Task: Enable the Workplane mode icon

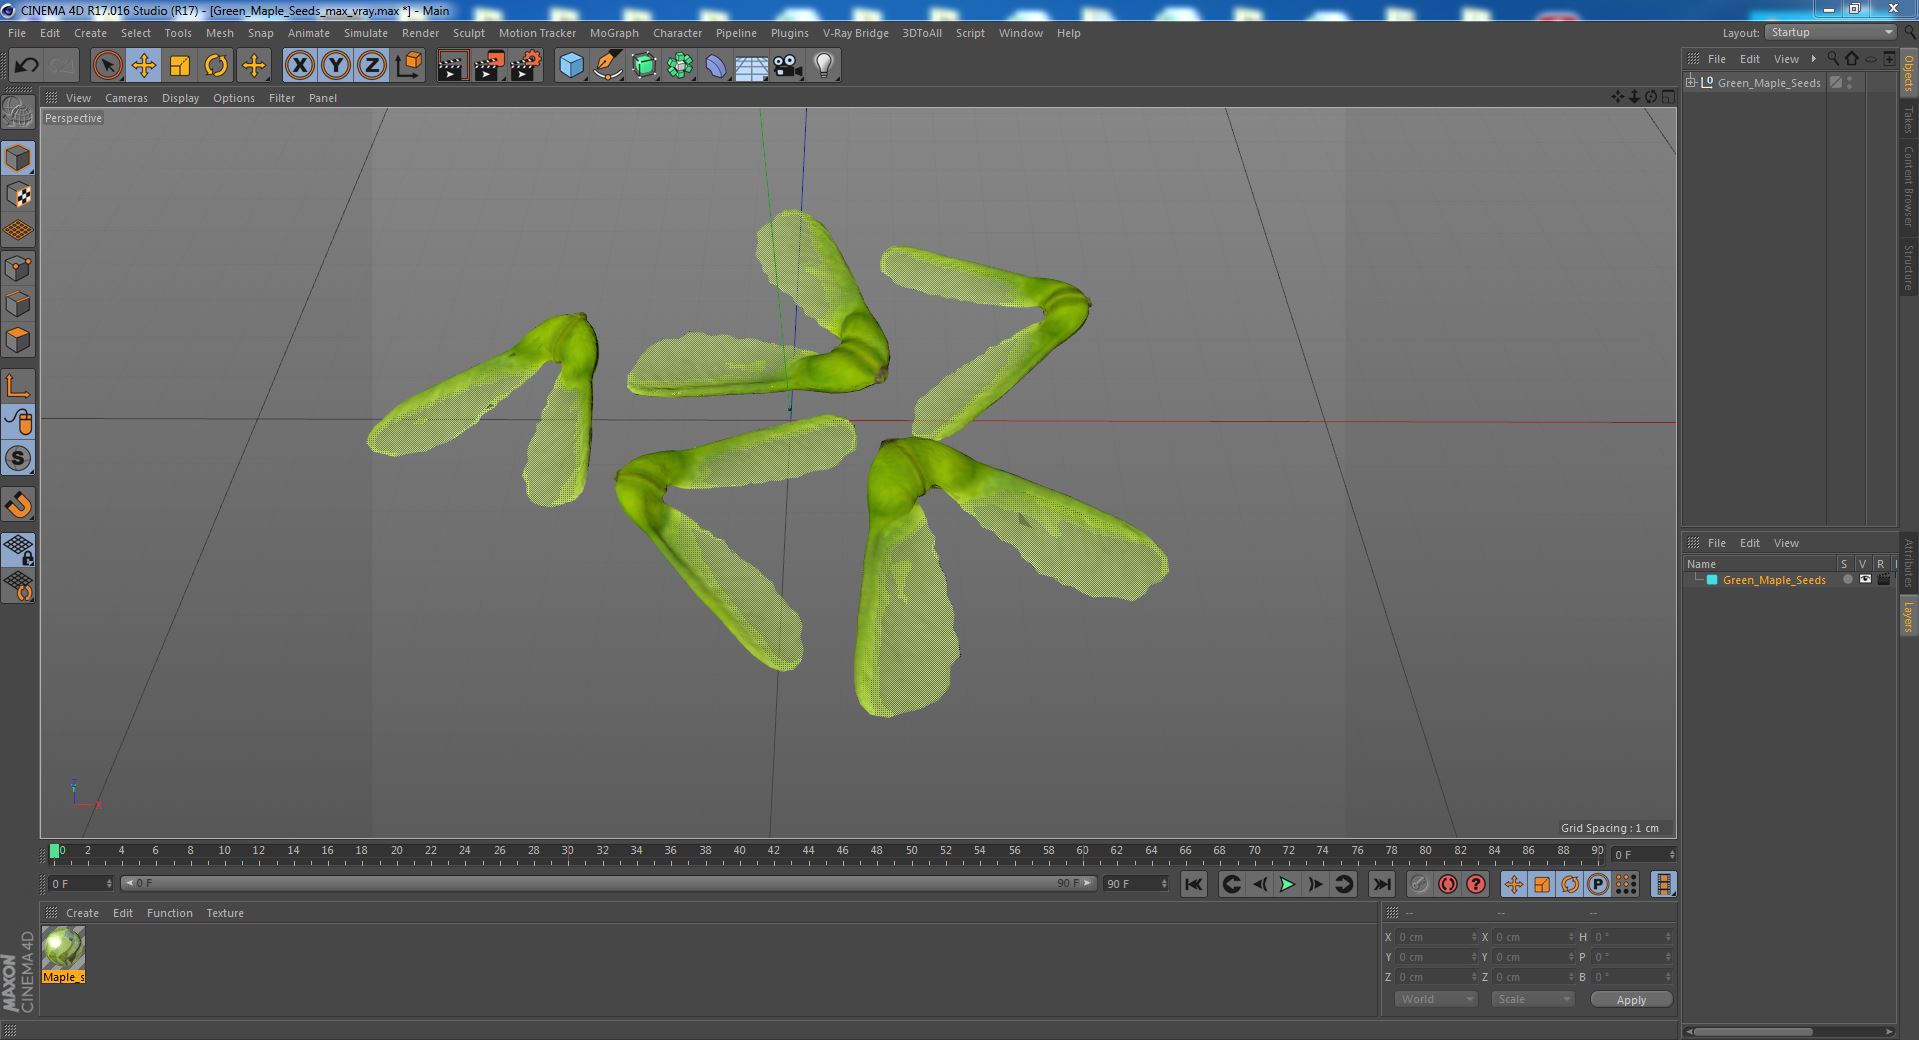Action: (x=18, y=231)
